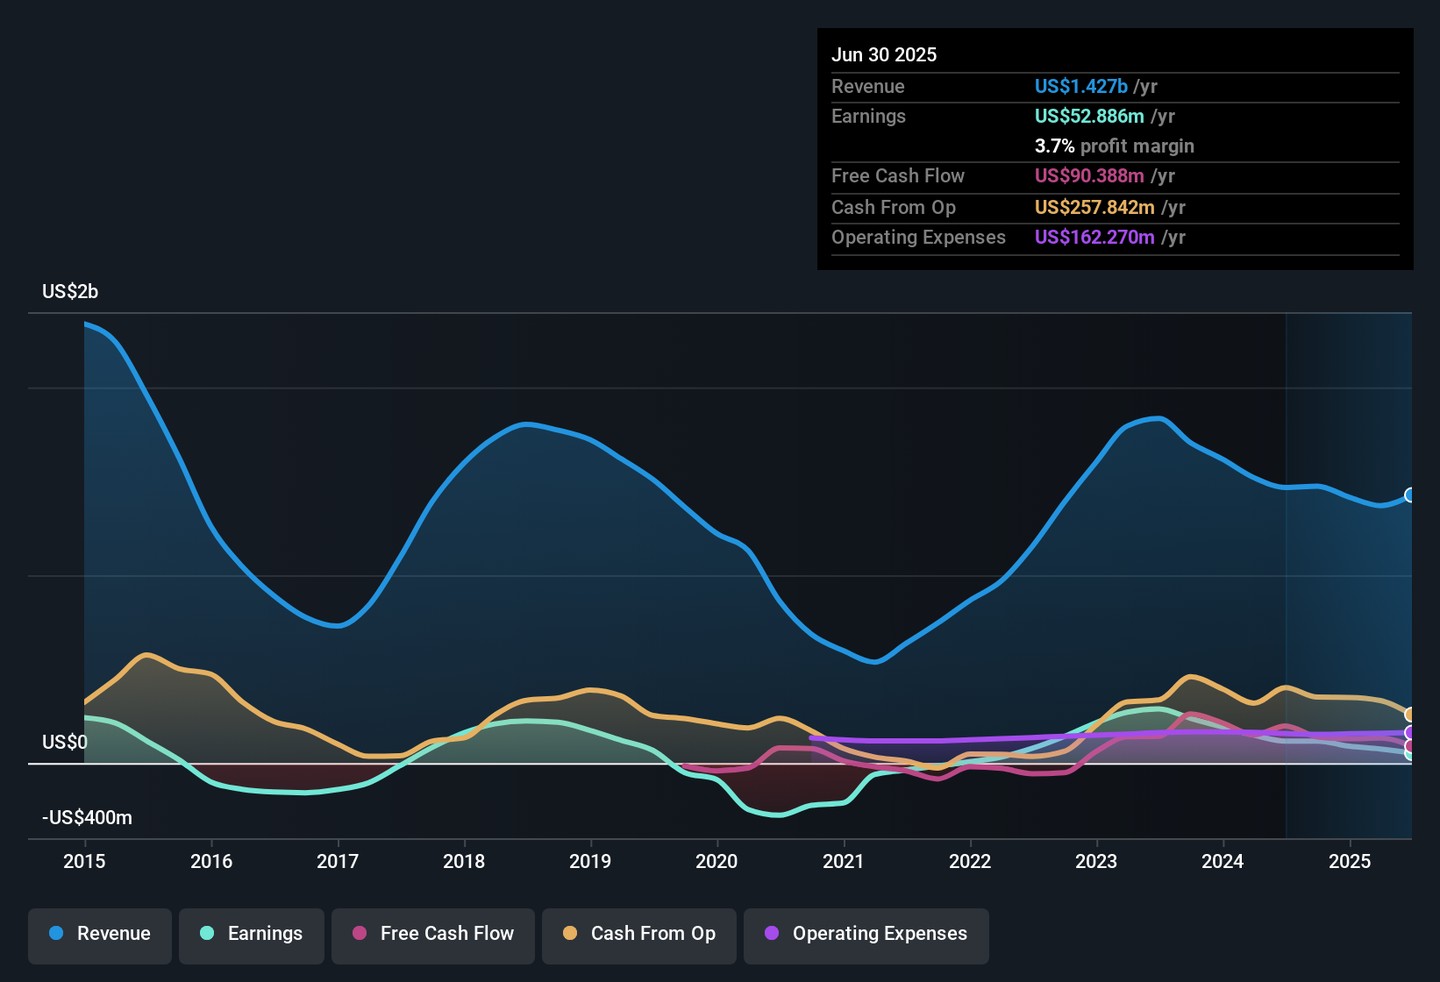Click the Jun 30 2025 tooltip date
The width and height of the screenshot is (1440, 982).
point(884,55)
